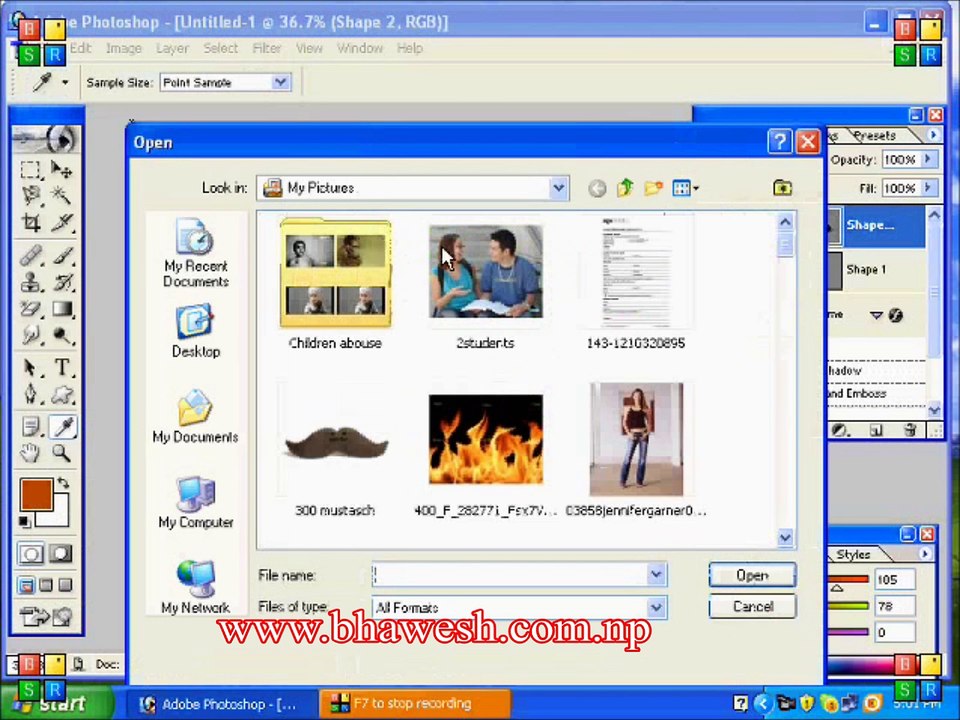Go to My Recent Documents
Viewport: 960px width, 720px height.
click(x=196, y=253)
